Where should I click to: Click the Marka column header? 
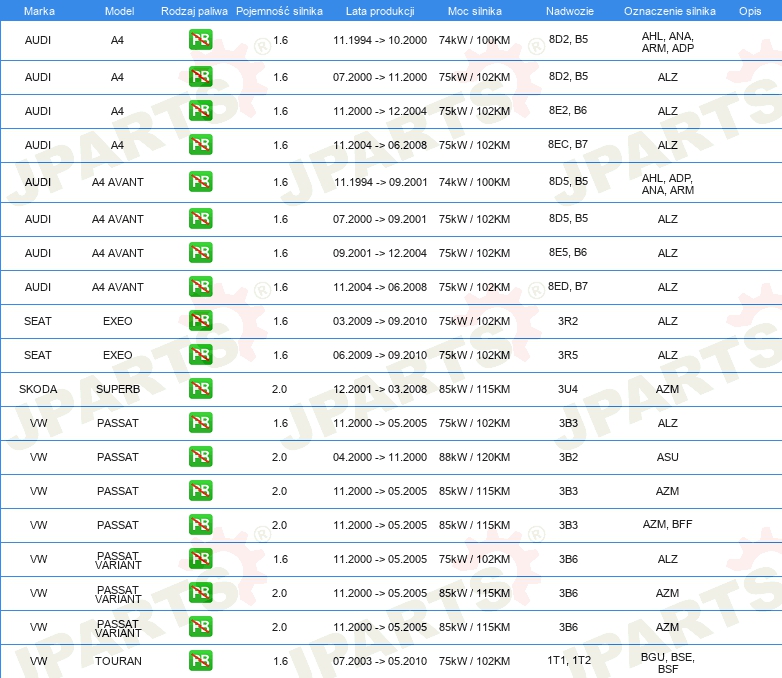coord(39,11)
